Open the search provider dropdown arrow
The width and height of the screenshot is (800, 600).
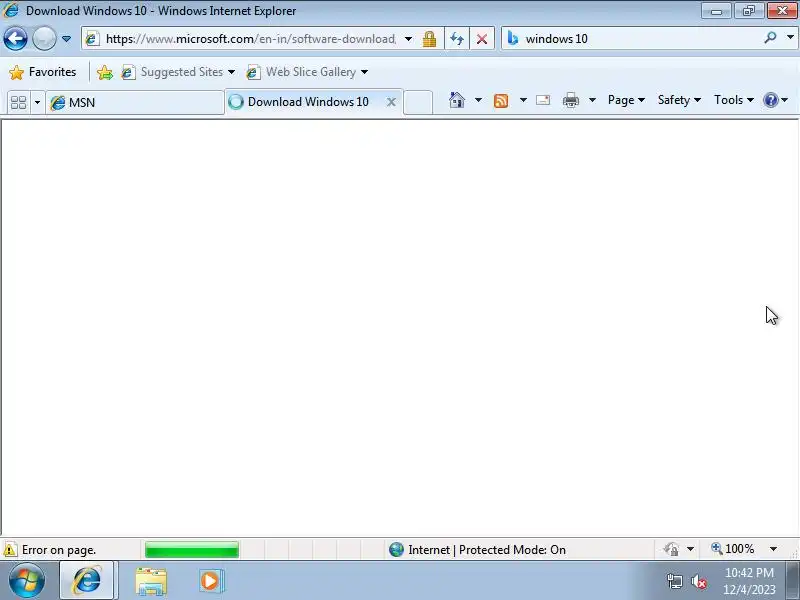coord(790,38)
